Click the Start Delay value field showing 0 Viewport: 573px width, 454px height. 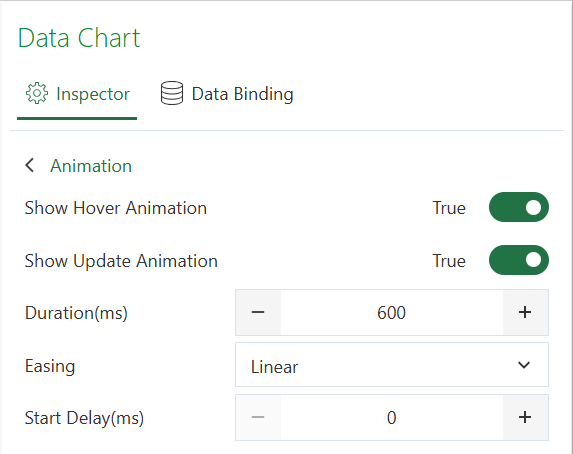[x=392, y=417]
